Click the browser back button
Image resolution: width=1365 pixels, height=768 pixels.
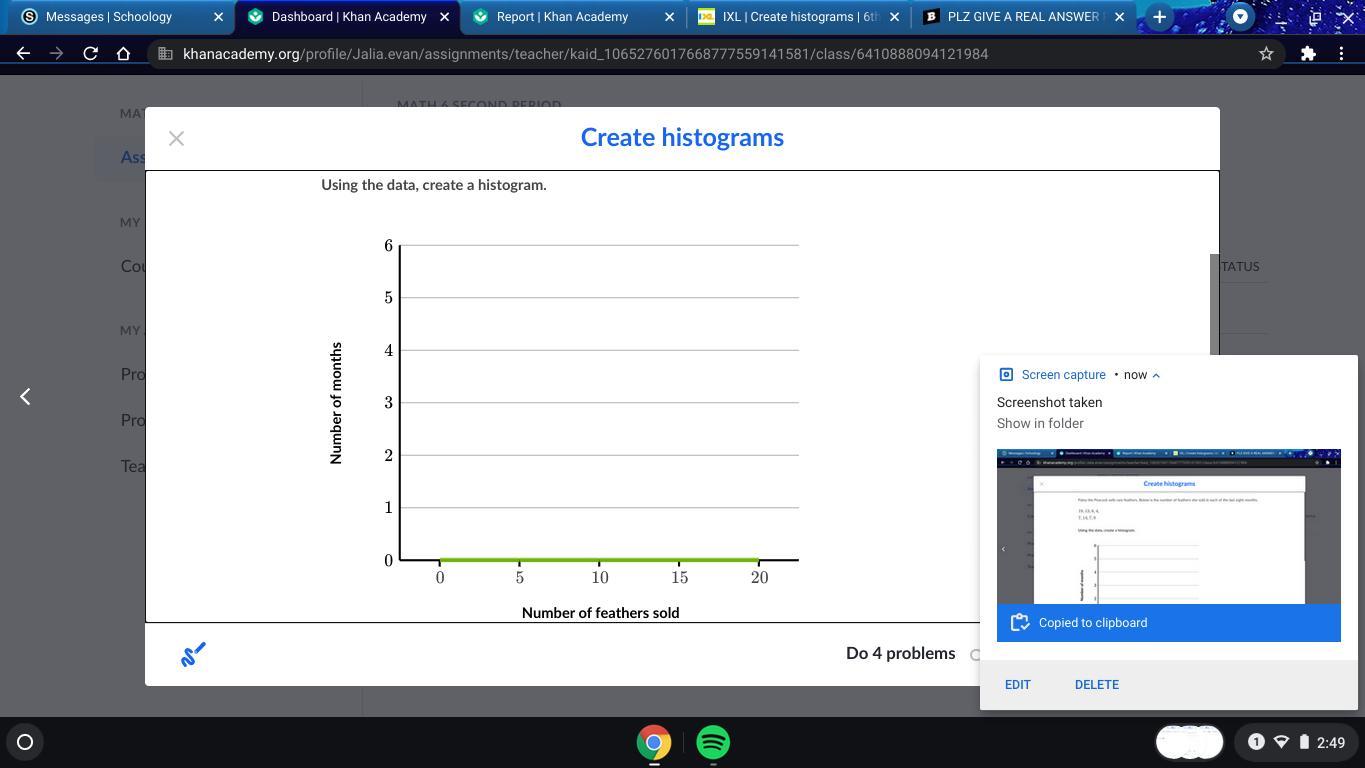click(23, 54)
